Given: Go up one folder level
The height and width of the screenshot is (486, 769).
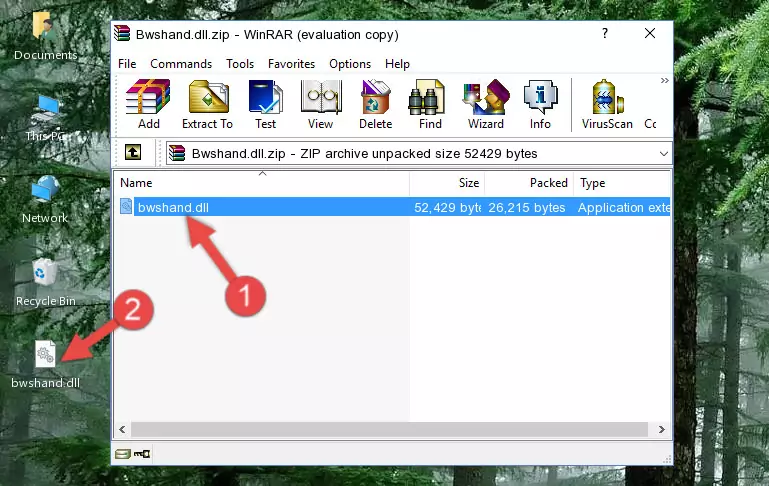Looking at the screenshot, I should coord(133,153).
